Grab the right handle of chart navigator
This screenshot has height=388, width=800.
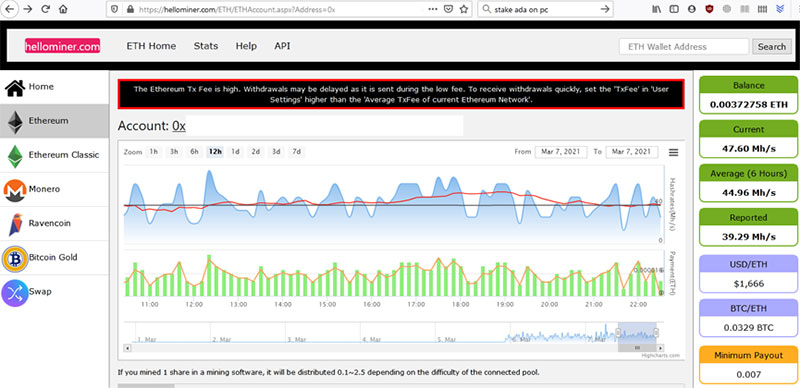(656, 333)
